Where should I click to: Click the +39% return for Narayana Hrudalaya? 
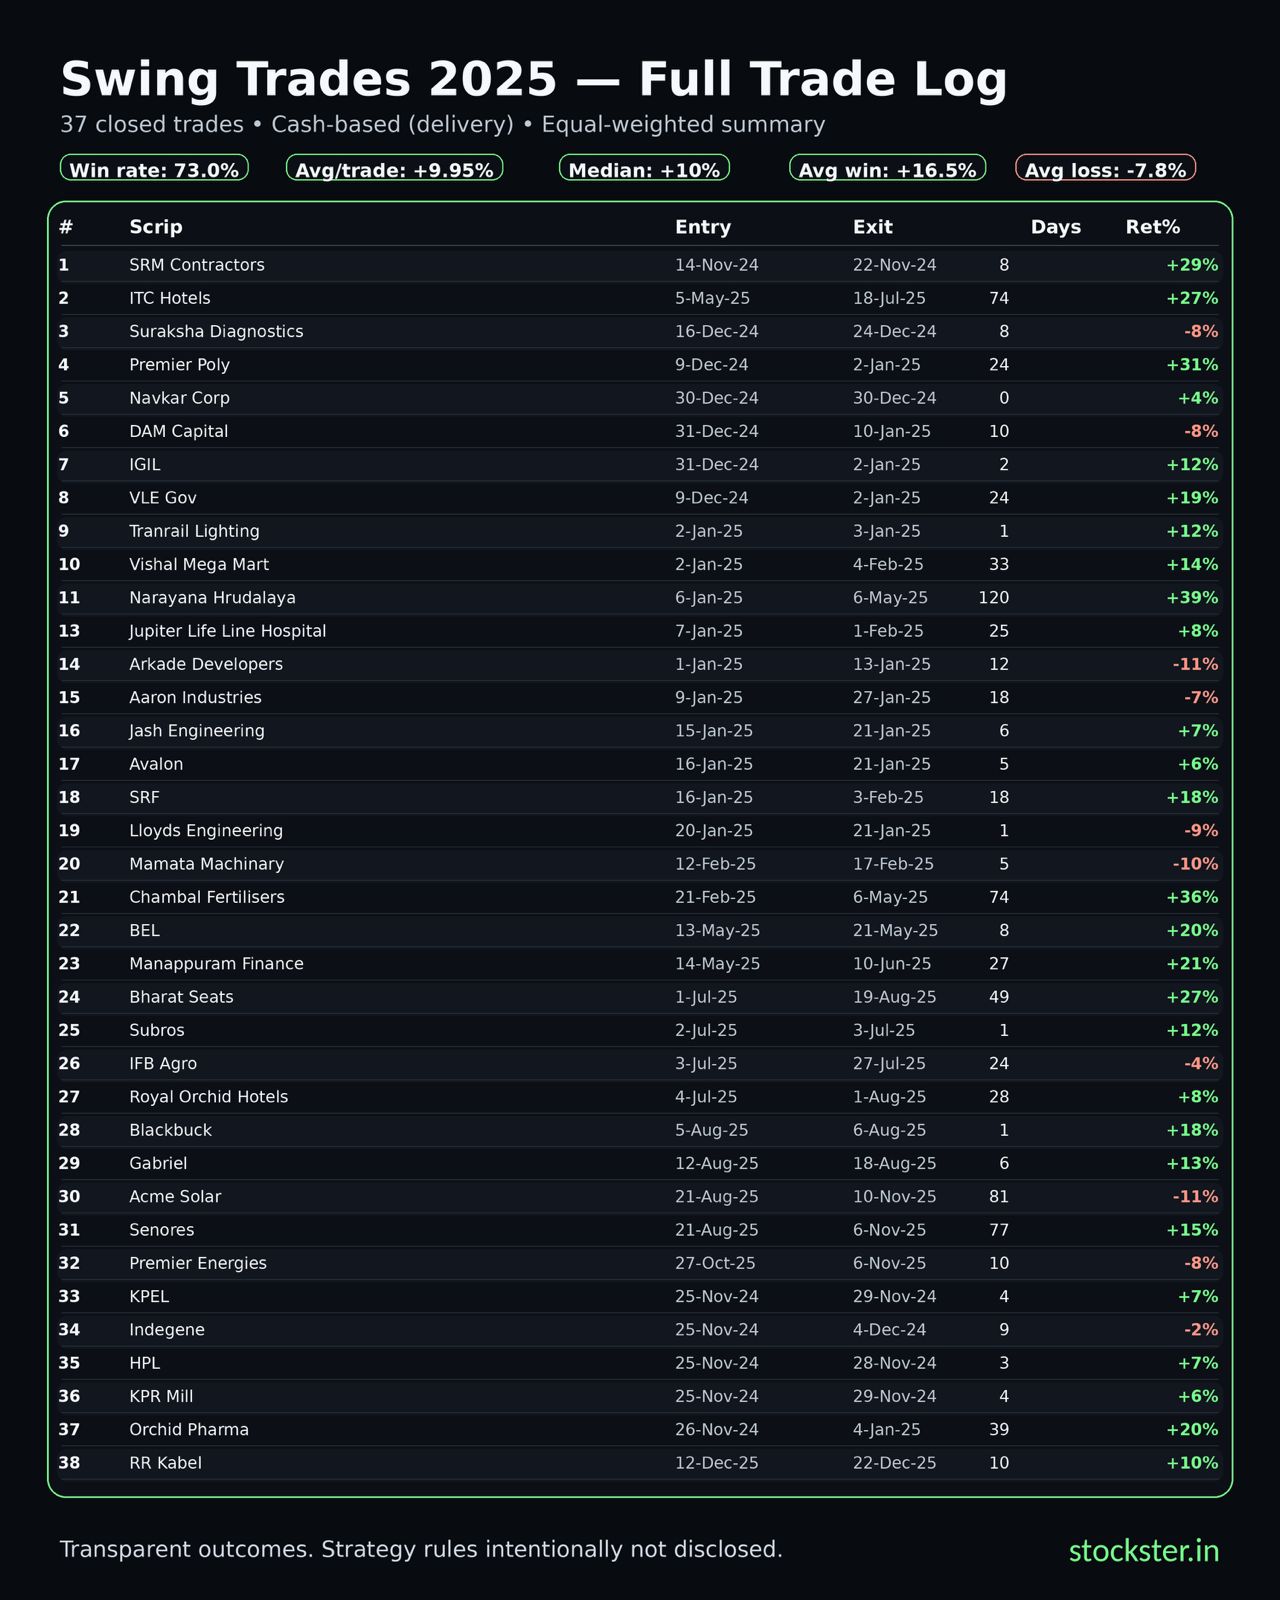pos(1192,598)
